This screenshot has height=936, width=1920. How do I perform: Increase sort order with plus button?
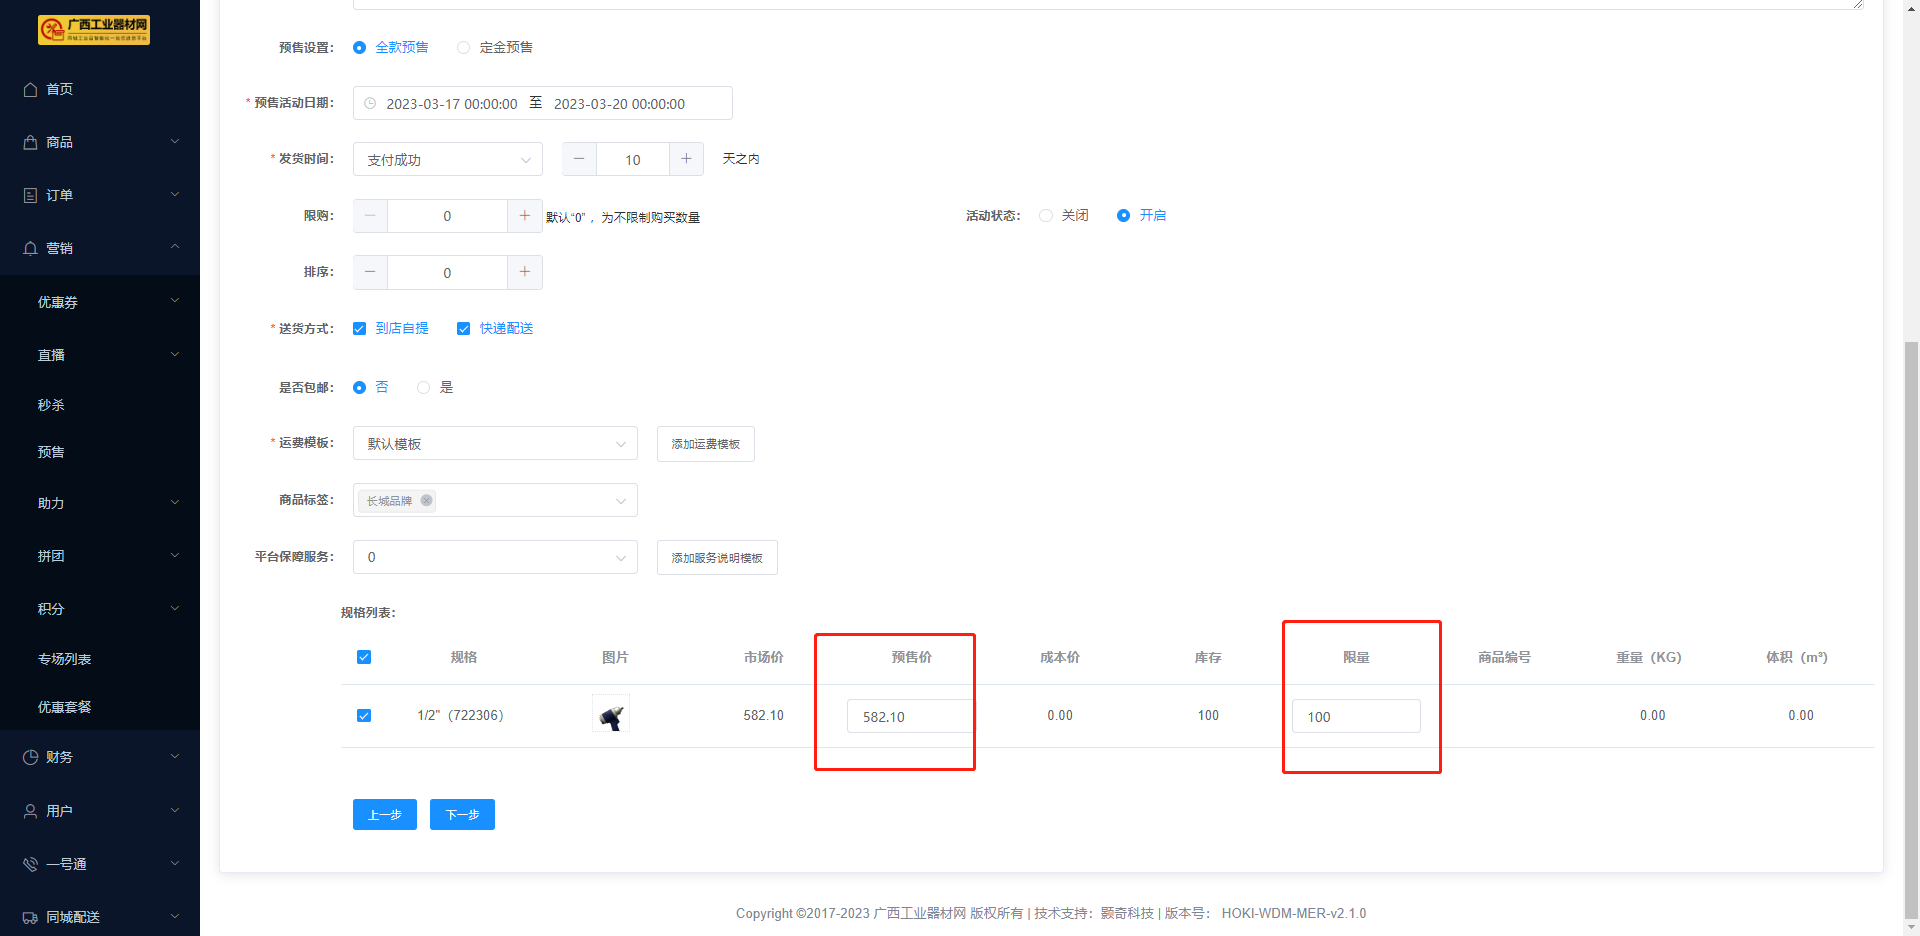[x=525, y=272]
